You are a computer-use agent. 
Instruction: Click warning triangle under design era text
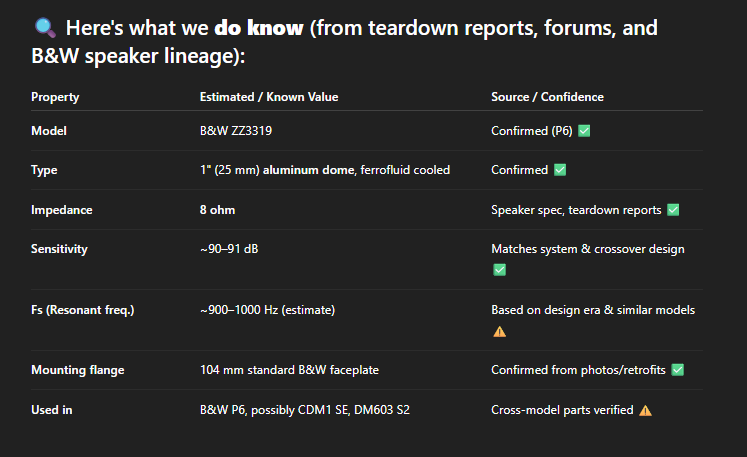[x=499, y=331]
